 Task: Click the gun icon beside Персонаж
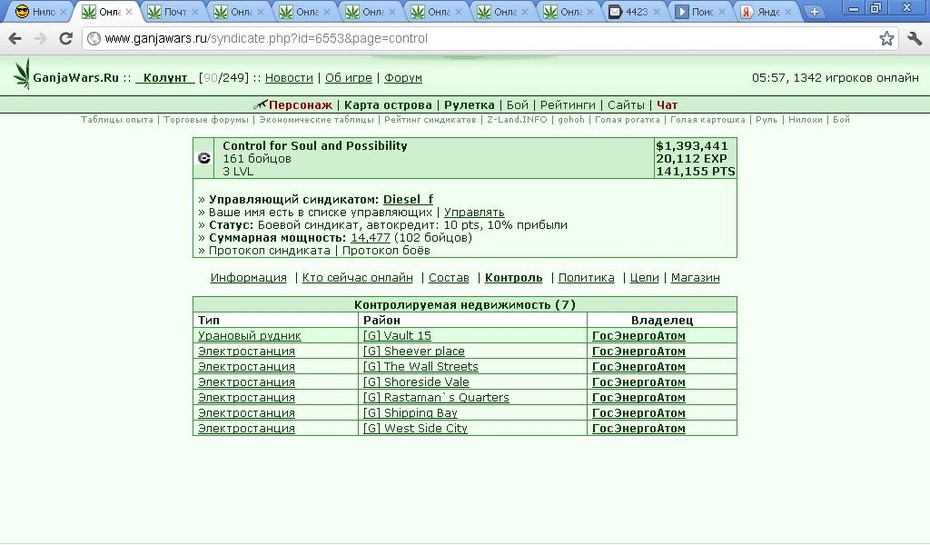tap(260, 105)
